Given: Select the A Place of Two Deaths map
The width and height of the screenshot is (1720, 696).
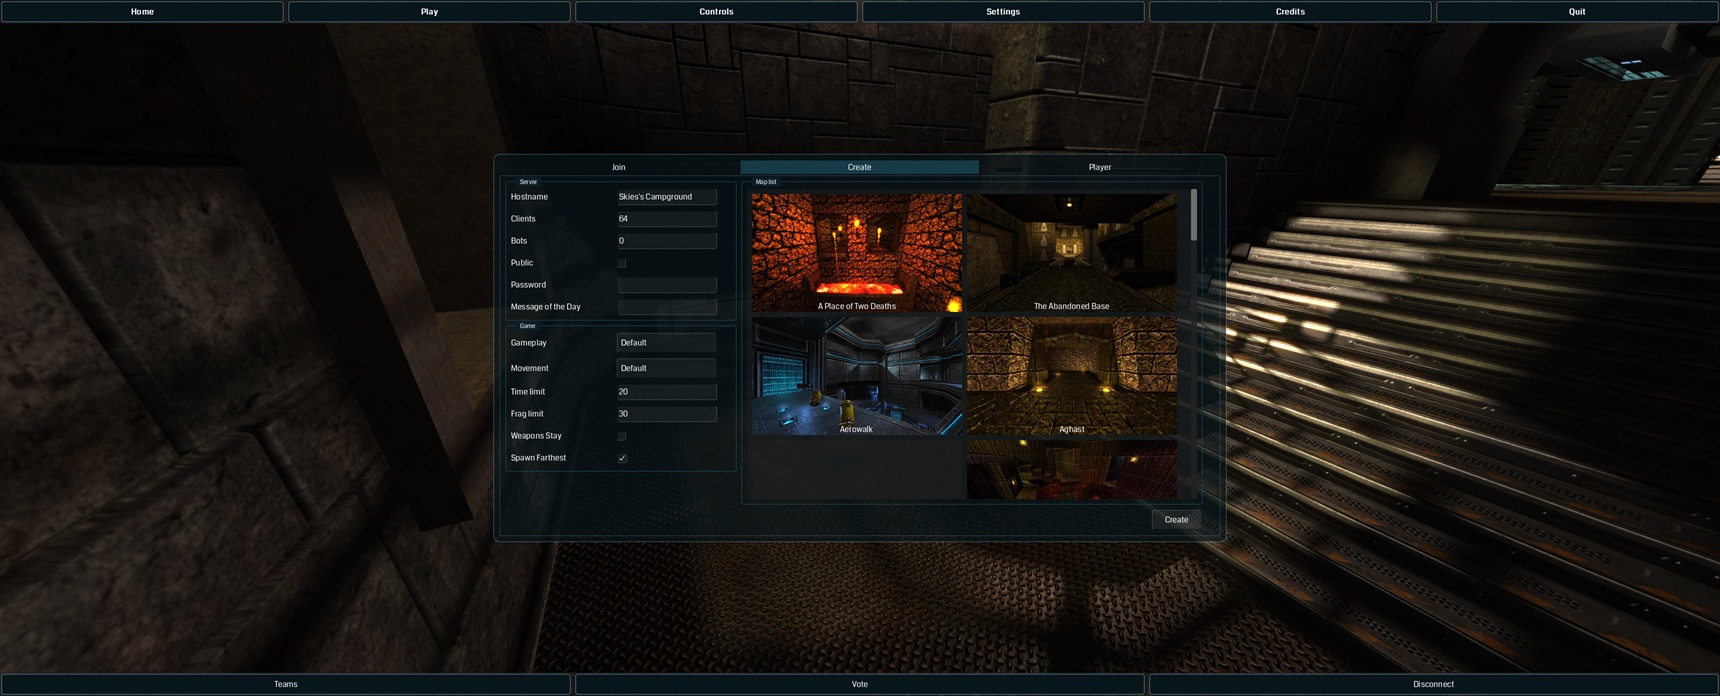Looking at the screenshot, I should pyautogui.click(x=857, y=252).
